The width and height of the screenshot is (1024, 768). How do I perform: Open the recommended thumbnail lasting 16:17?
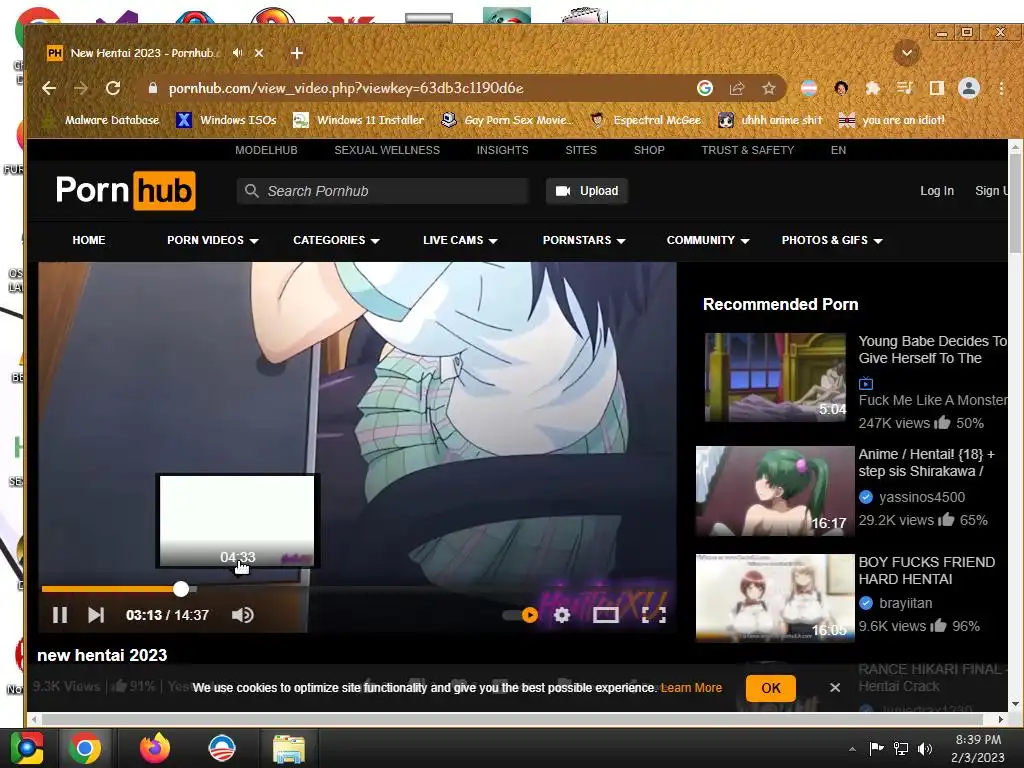pyautogui.click(x=775, y=491)
